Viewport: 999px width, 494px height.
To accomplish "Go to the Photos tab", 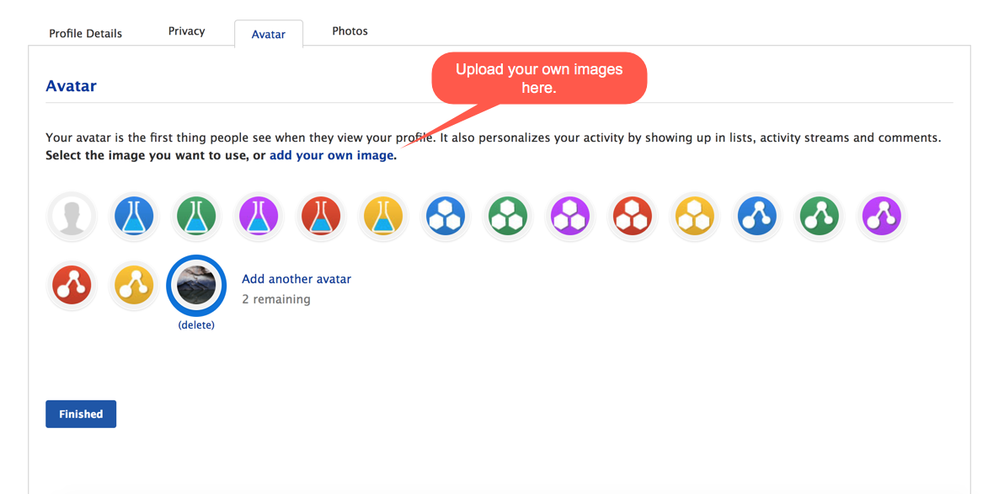I will [x=350, y=31].
